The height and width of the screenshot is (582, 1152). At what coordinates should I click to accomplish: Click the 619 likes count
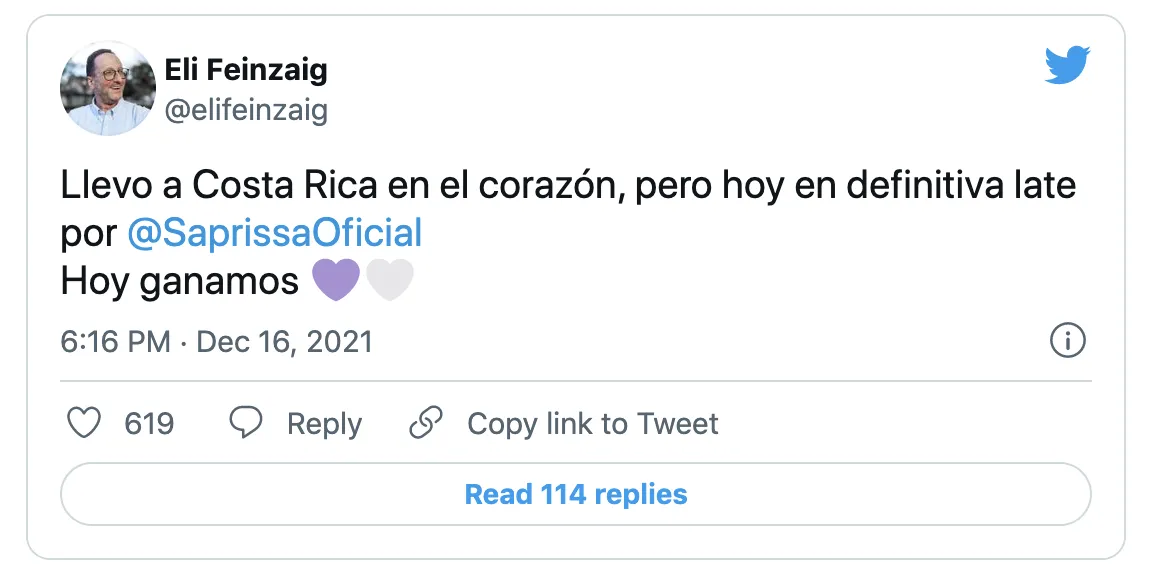(x=149, y=424)
